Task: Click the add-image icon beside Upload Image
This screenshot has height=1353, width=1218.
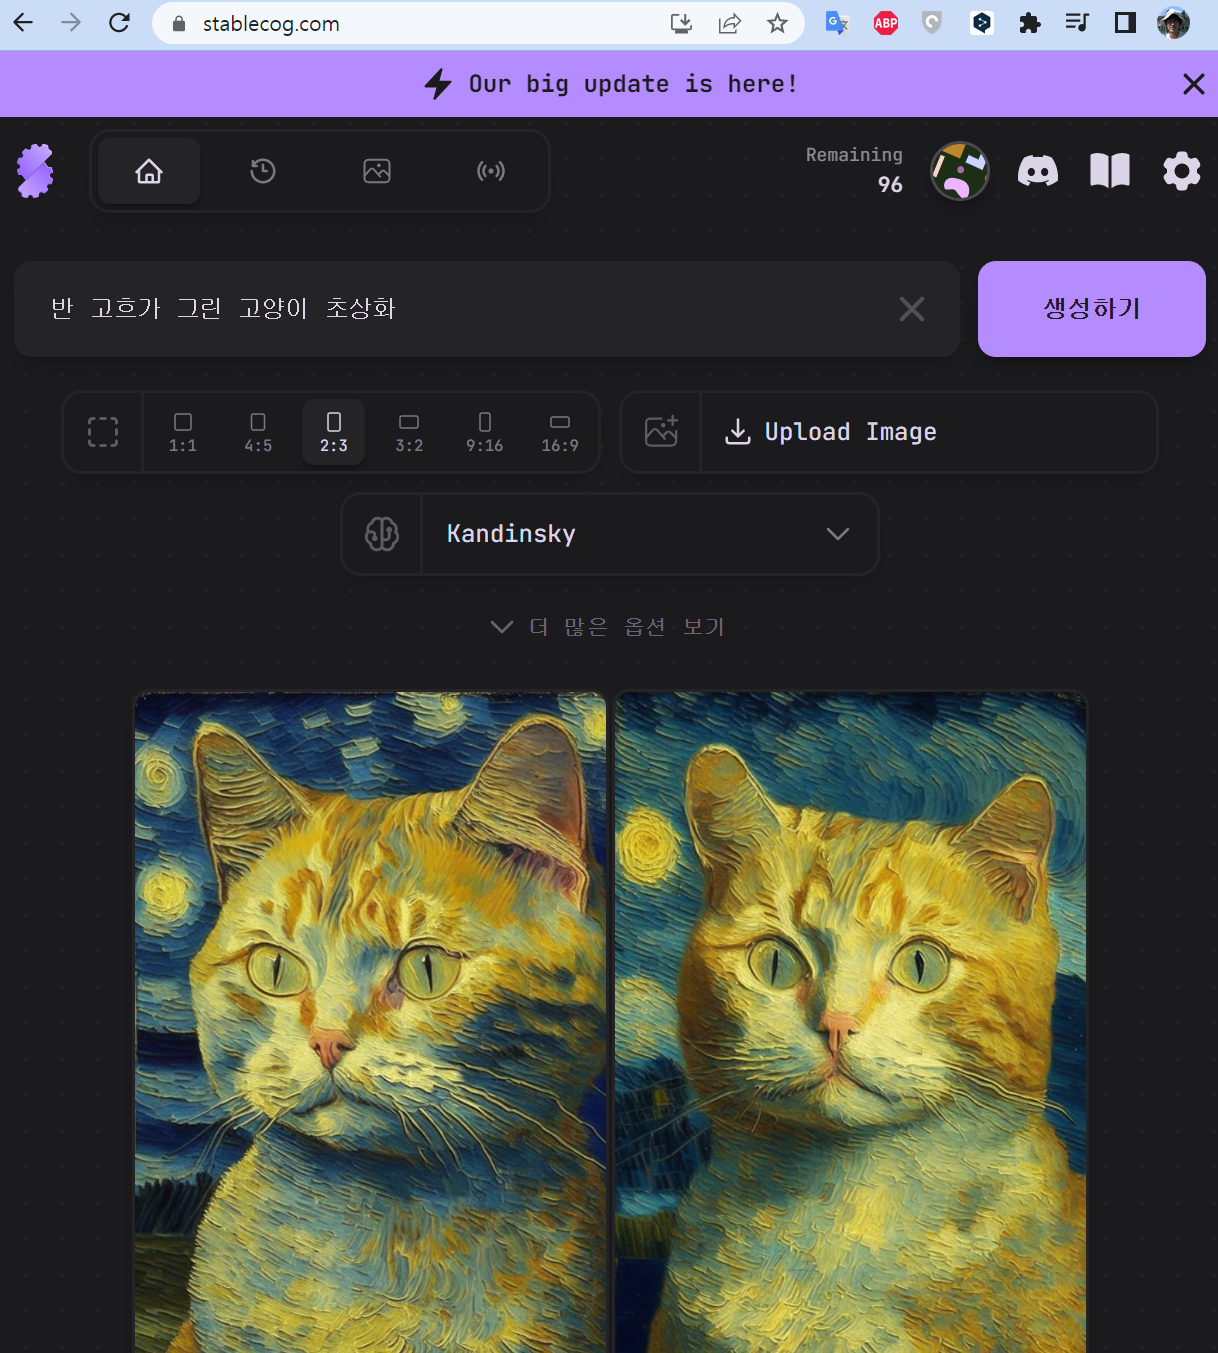Action: [x=661, y=432]
